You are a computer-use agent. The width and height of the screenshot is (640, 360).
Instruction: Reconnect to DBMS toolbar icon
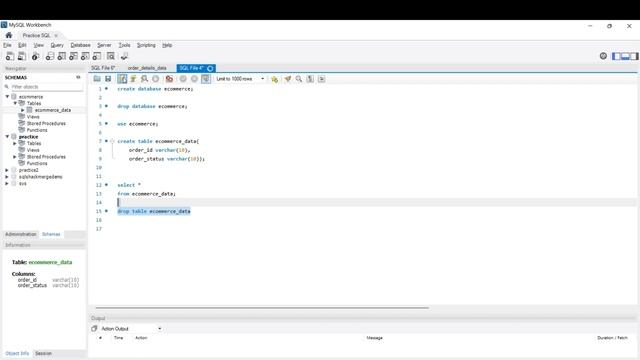tap(124, 56)
